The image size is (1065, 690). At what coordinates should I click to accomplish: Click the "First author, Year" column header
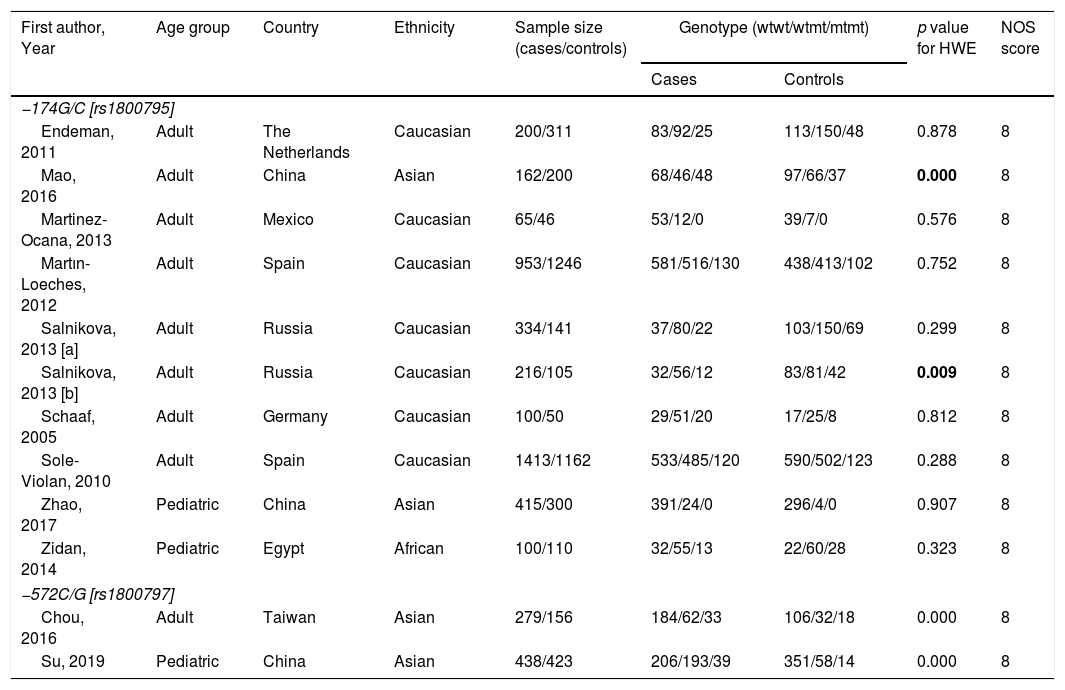[62, 38]
